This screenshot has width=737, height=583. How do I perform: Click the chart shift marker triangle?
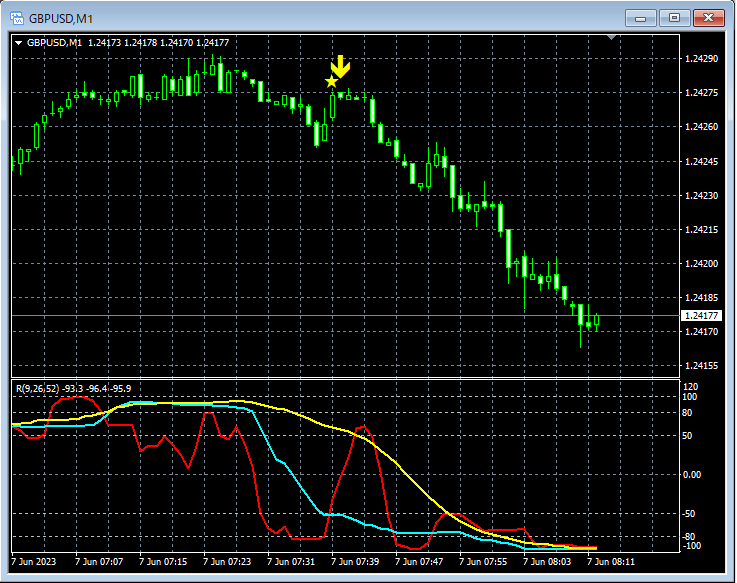pos(612,37)
